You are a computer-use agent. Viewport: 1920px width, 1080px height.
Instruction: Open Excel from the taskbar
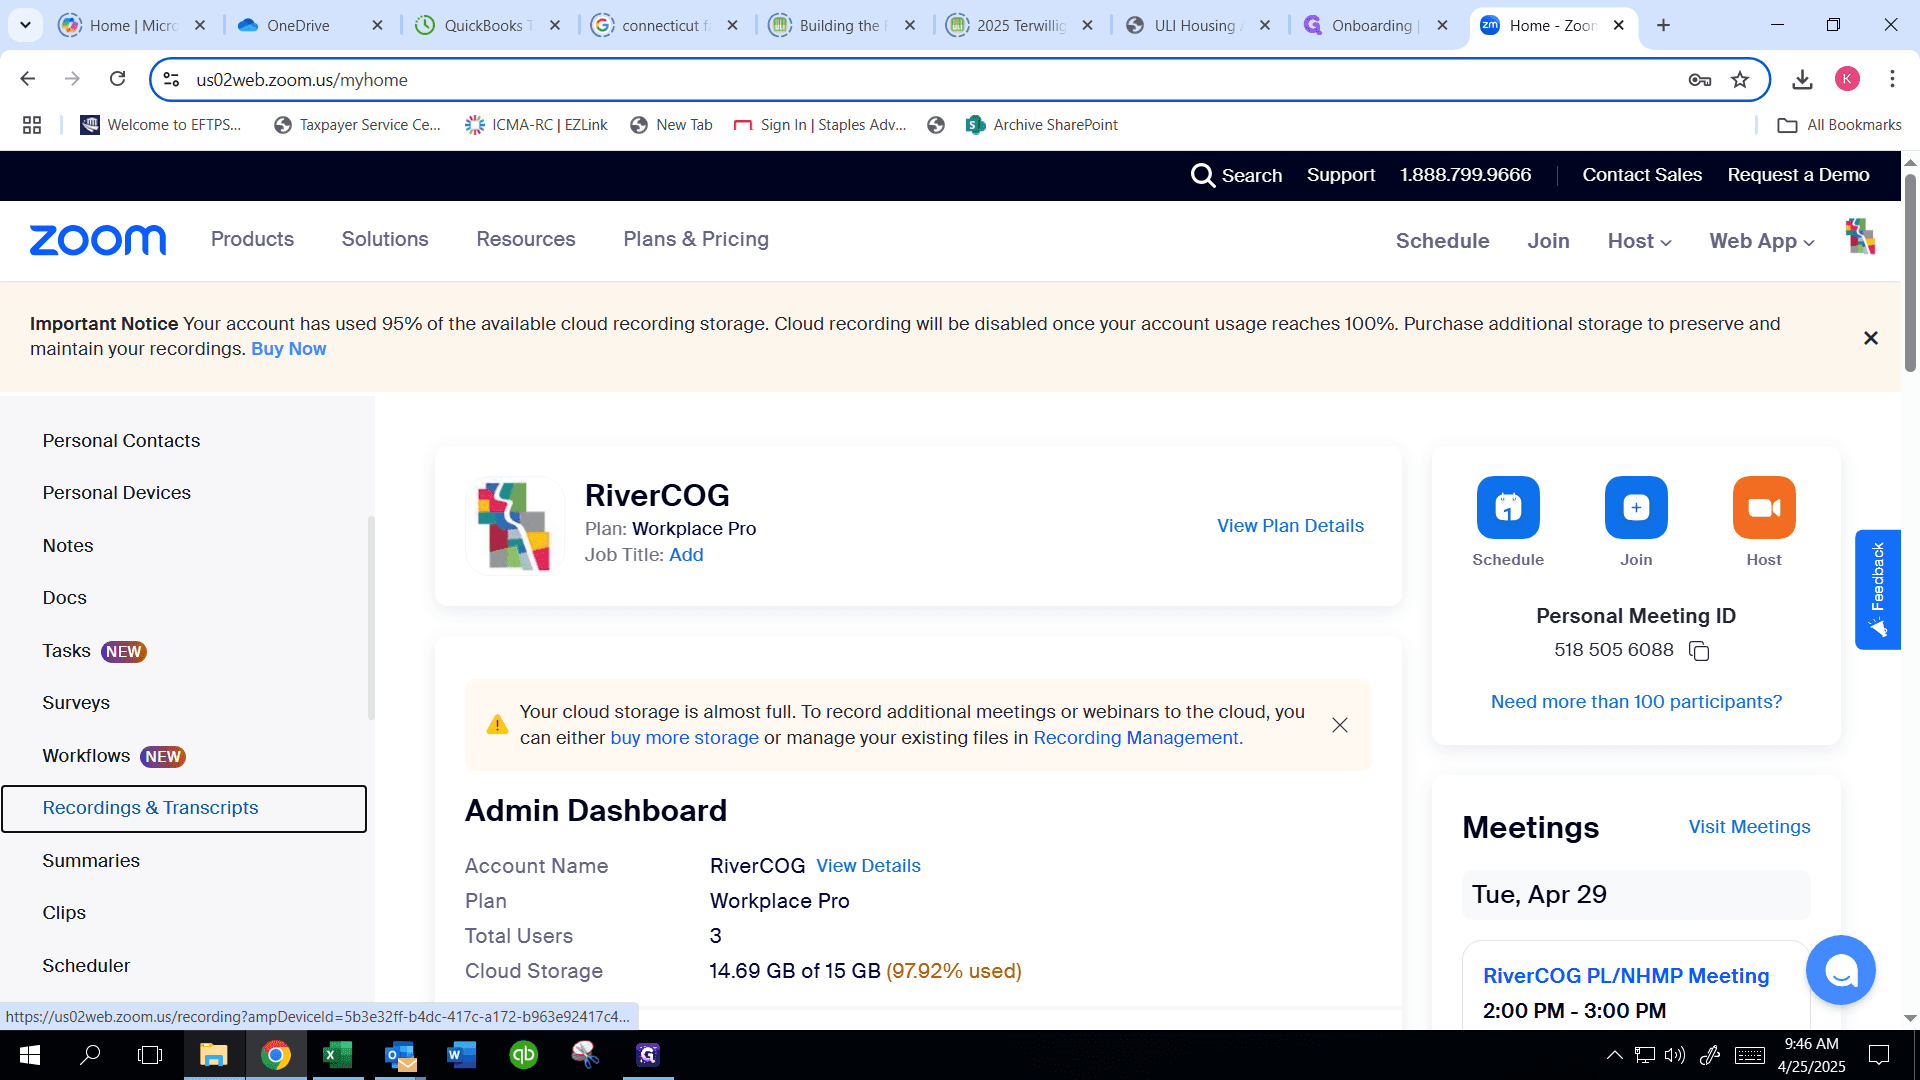[x=337, y=1055]
